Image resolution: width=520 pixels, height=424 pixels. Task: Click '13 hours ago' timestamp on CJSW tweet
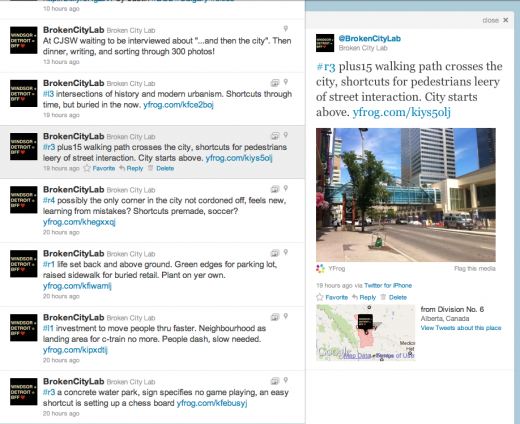point(61,62)
